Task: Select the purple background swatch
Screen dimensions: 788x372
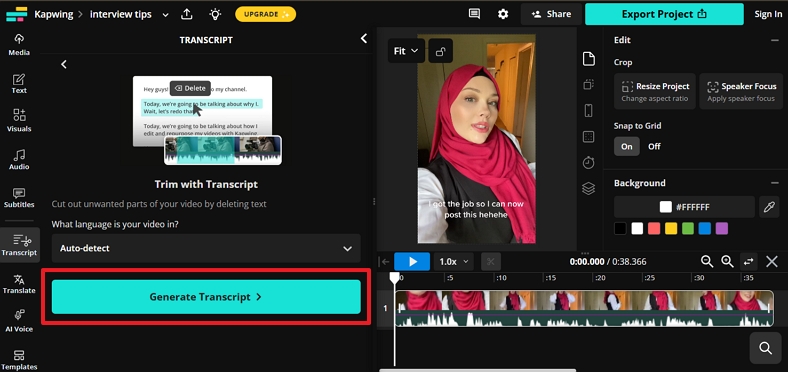Action: 722,229
